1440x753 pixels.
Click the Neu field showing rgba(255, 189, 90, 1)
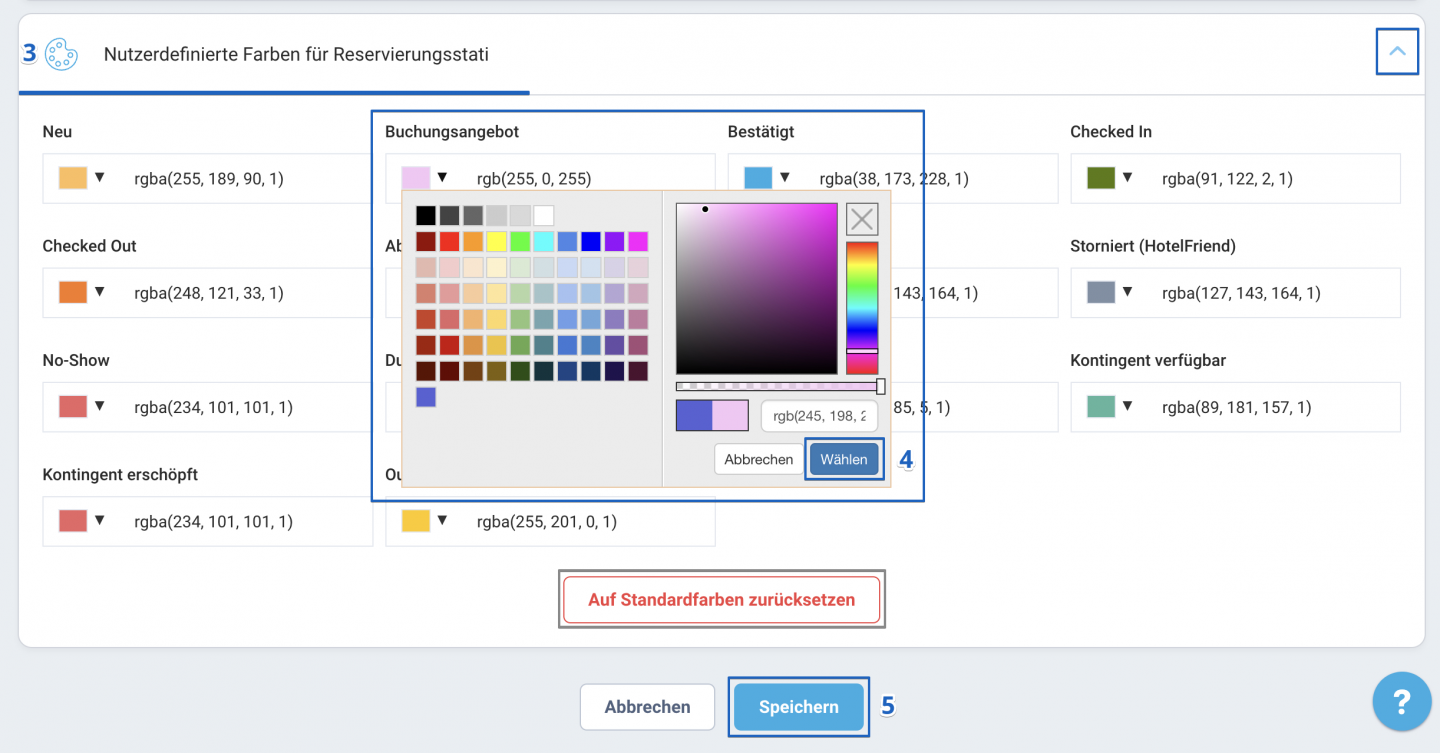208,179
